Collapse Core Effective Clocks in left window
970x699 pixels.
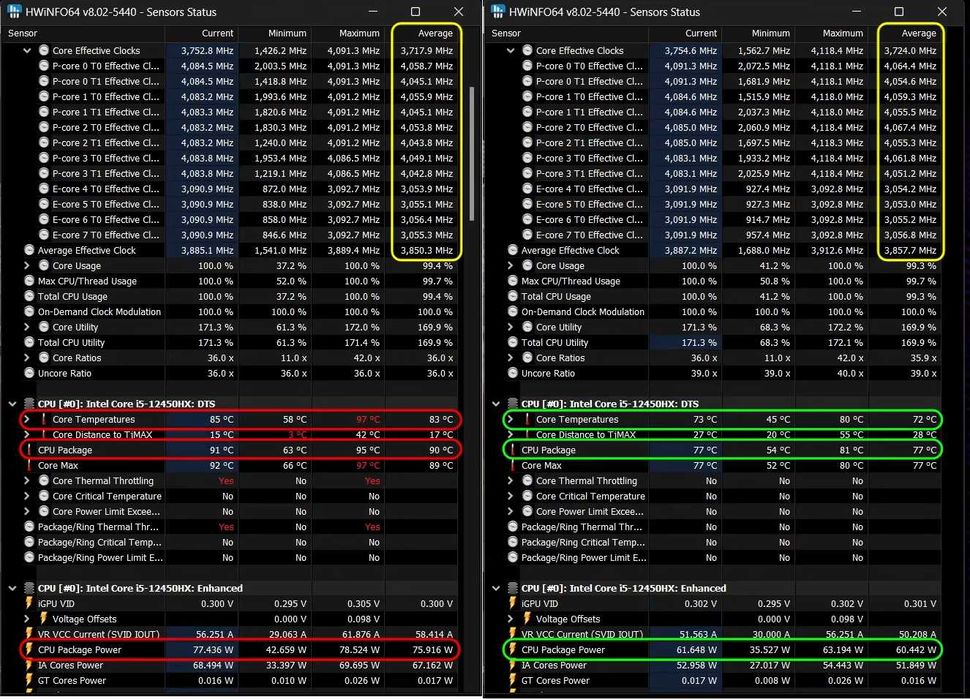point(27,51)
